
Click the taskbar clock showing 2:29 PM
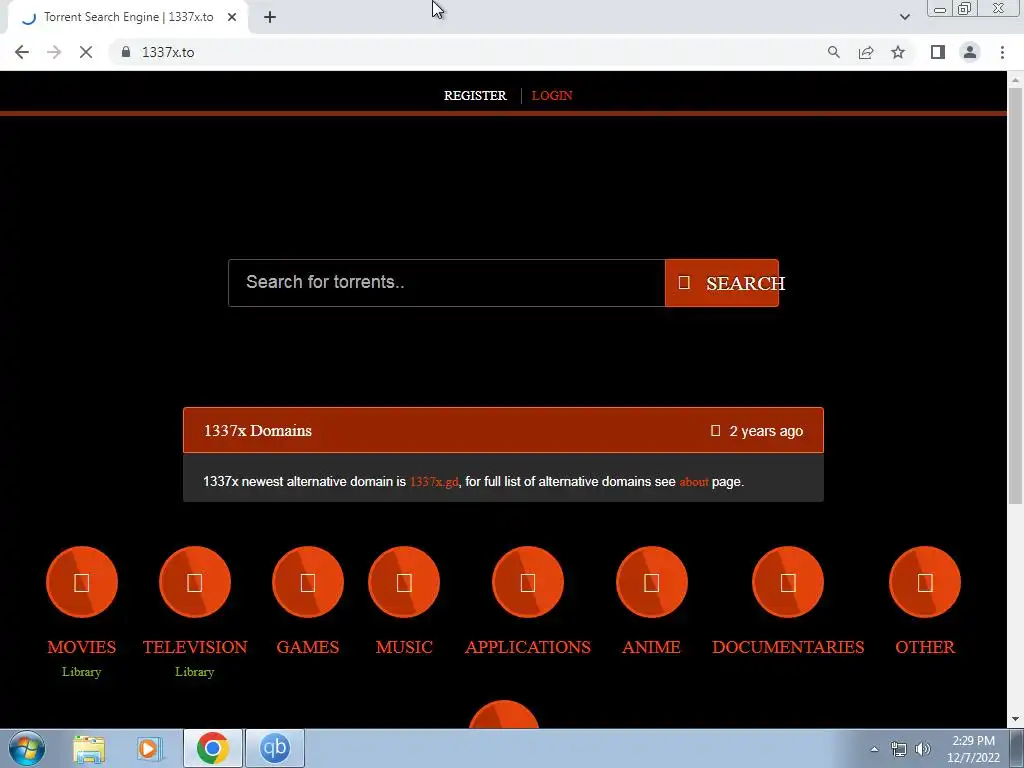pos(974,749)
